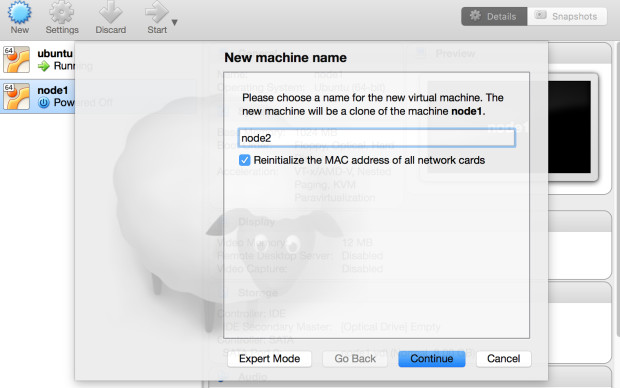Switch to the Snapshots view
Viewport: 620px width, 388px height.
coord(567,17)
